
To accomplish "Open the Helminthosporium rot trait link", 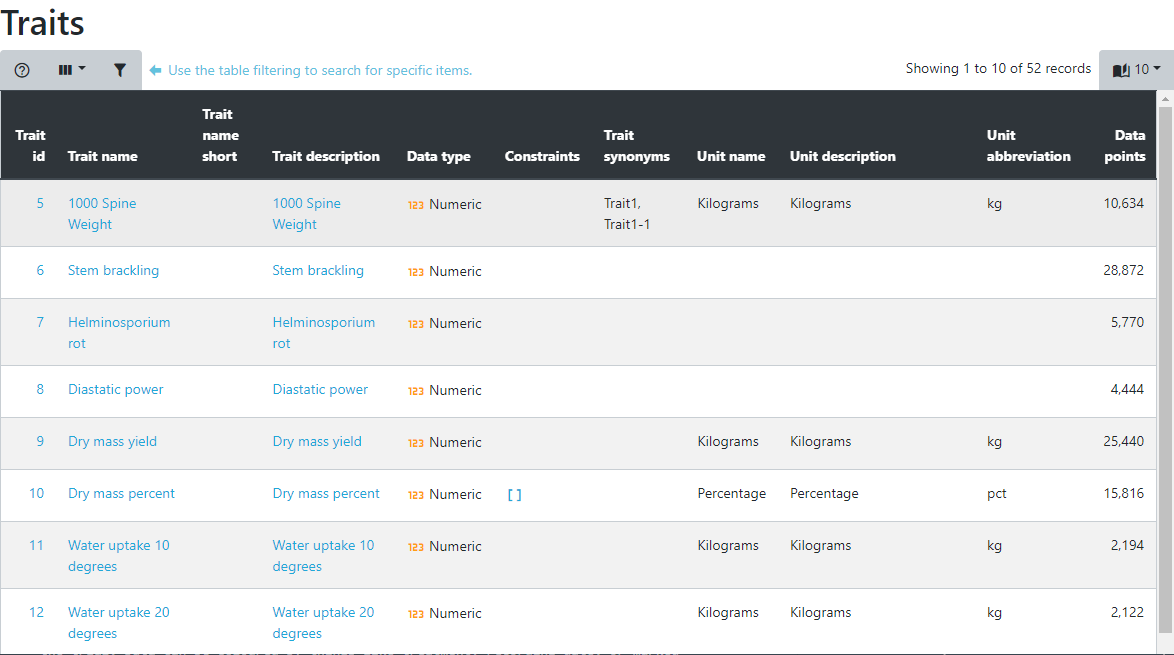I will (119, 332).
